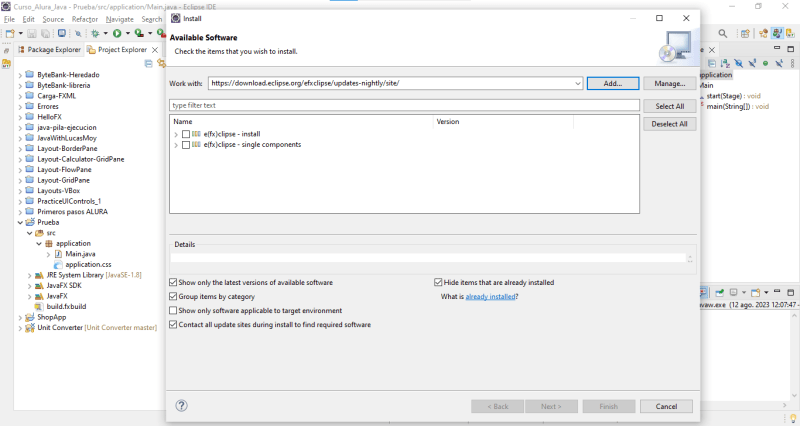Click the Save icon in Eclipse toolbar
This screenshot has height=426, width=800.
pyautogui.click(x=32, y=34)
